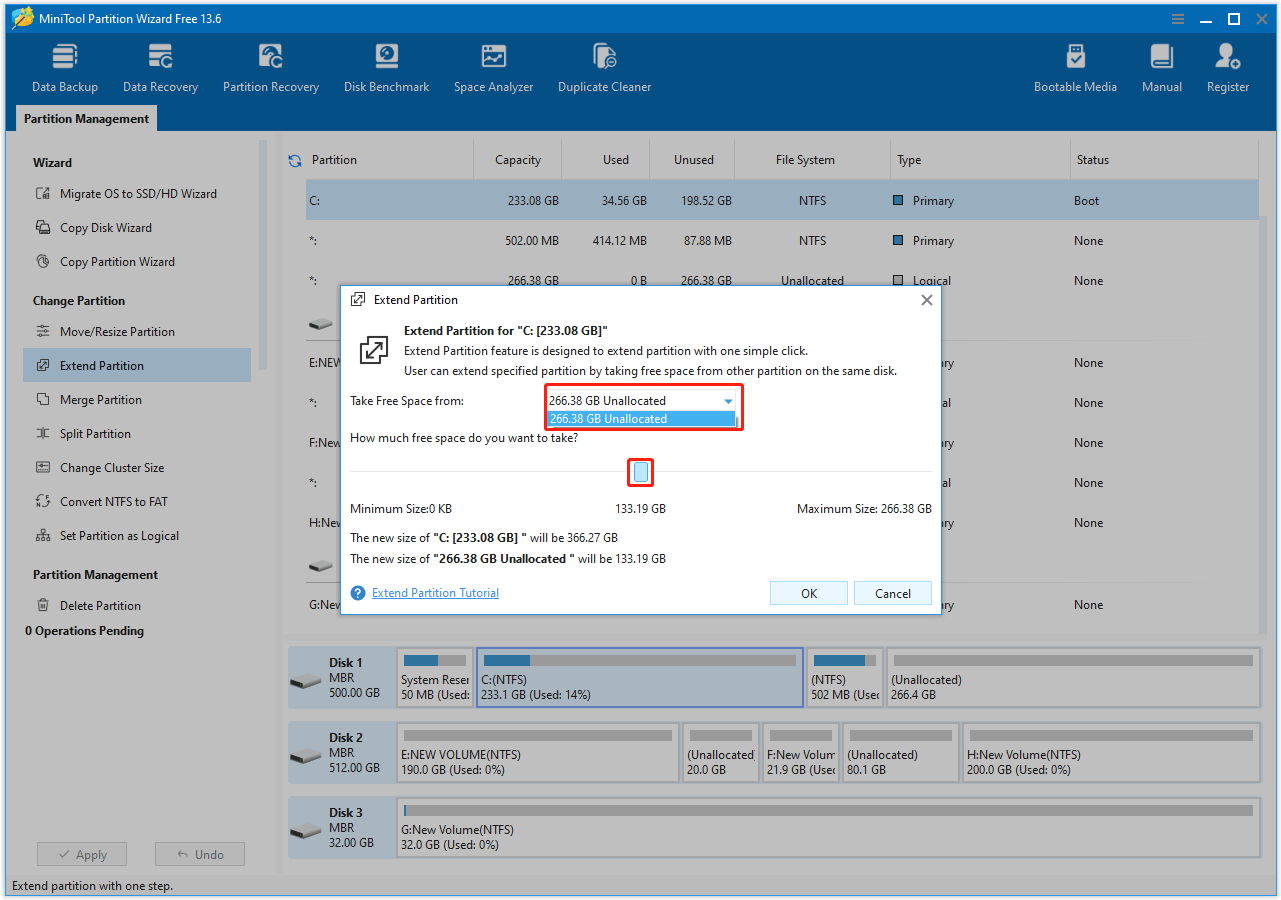Launch the Data Recovery tool
The image size is (1281, 900).
click(160, 68)
